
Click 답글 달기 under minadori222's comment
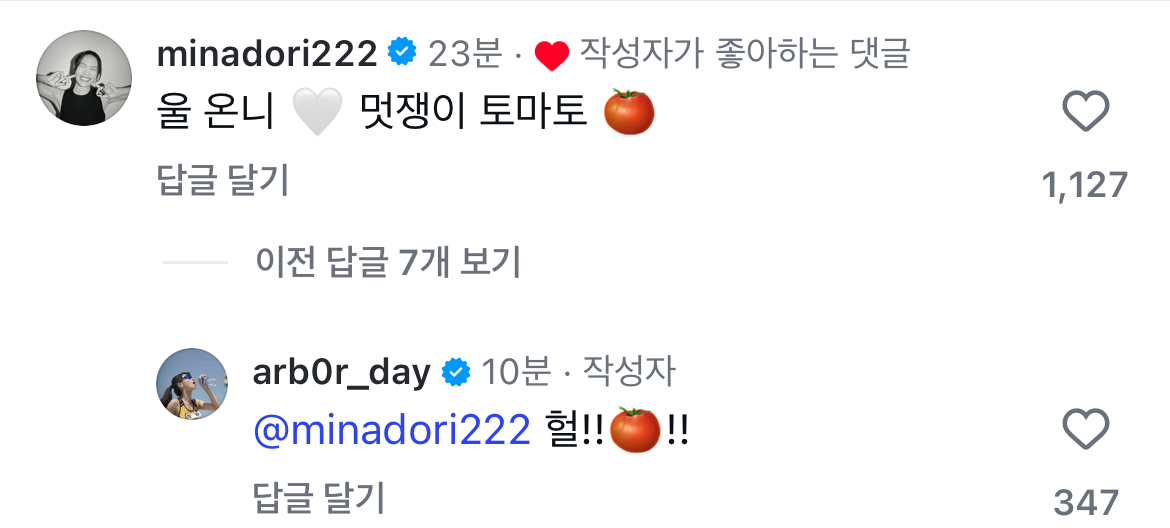pos(223,180)
